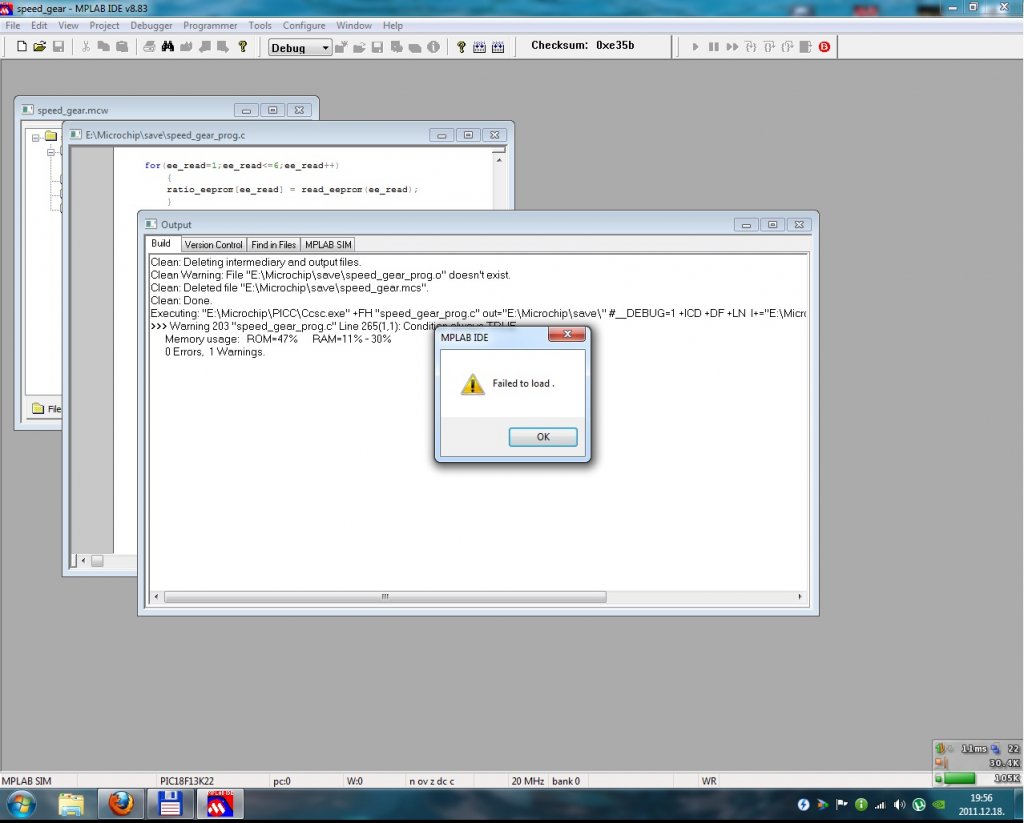Screen dimensions: 1024x823
Task: Click 'Memory usage: ROM=47%' output line
Action: pyautogui.click(x=278, y=339)
